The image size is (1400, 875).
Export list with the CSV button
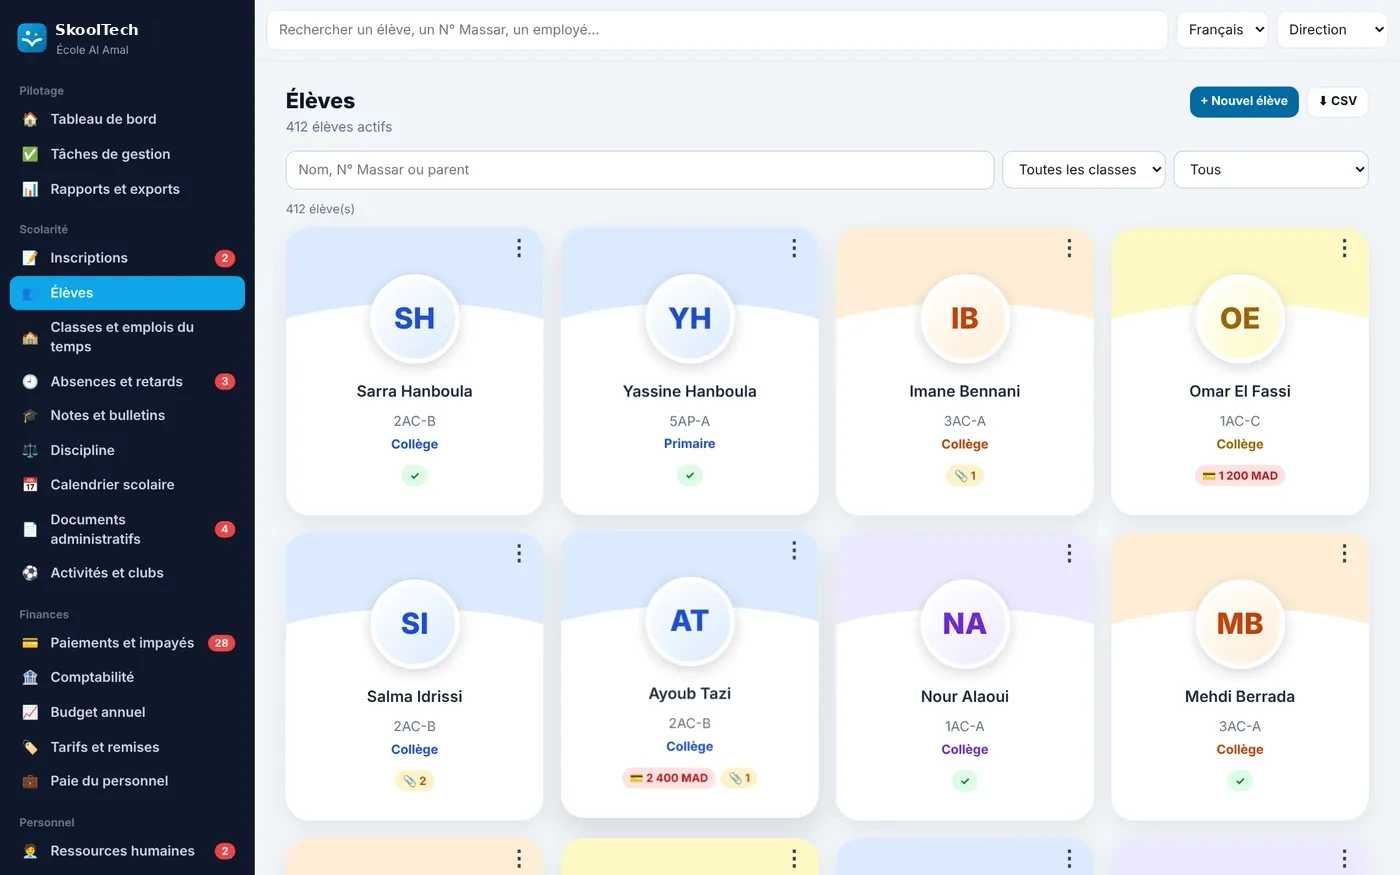tap(1337, 101)
